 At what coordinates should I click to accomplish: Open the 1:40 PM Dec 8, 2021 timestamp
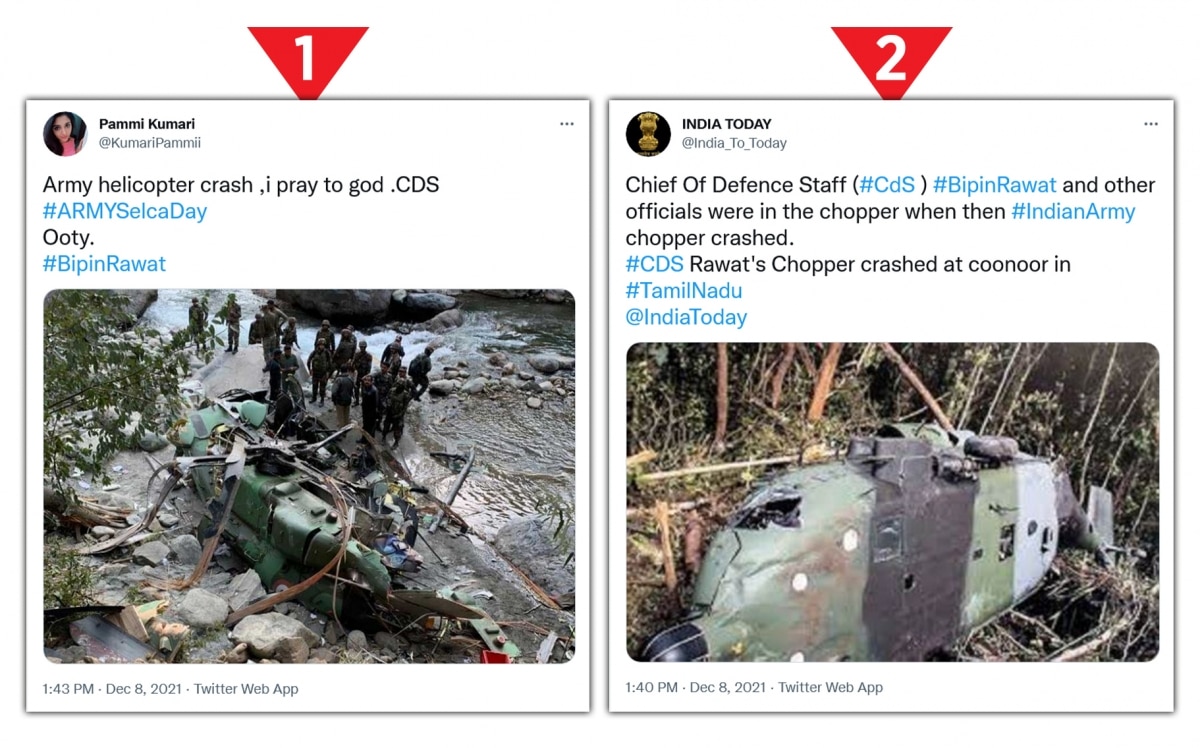click(x=697, y=688)
